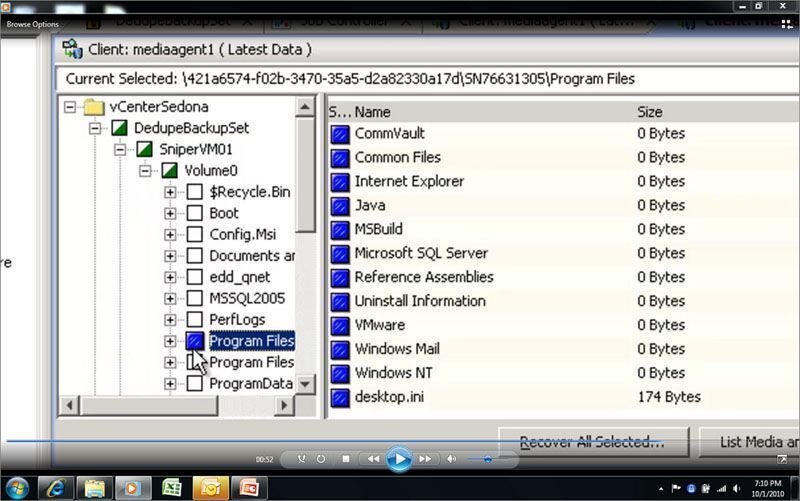800x501 pixels.
Task: Open PowerPoint from the taskbar
Action: [249, 488]
